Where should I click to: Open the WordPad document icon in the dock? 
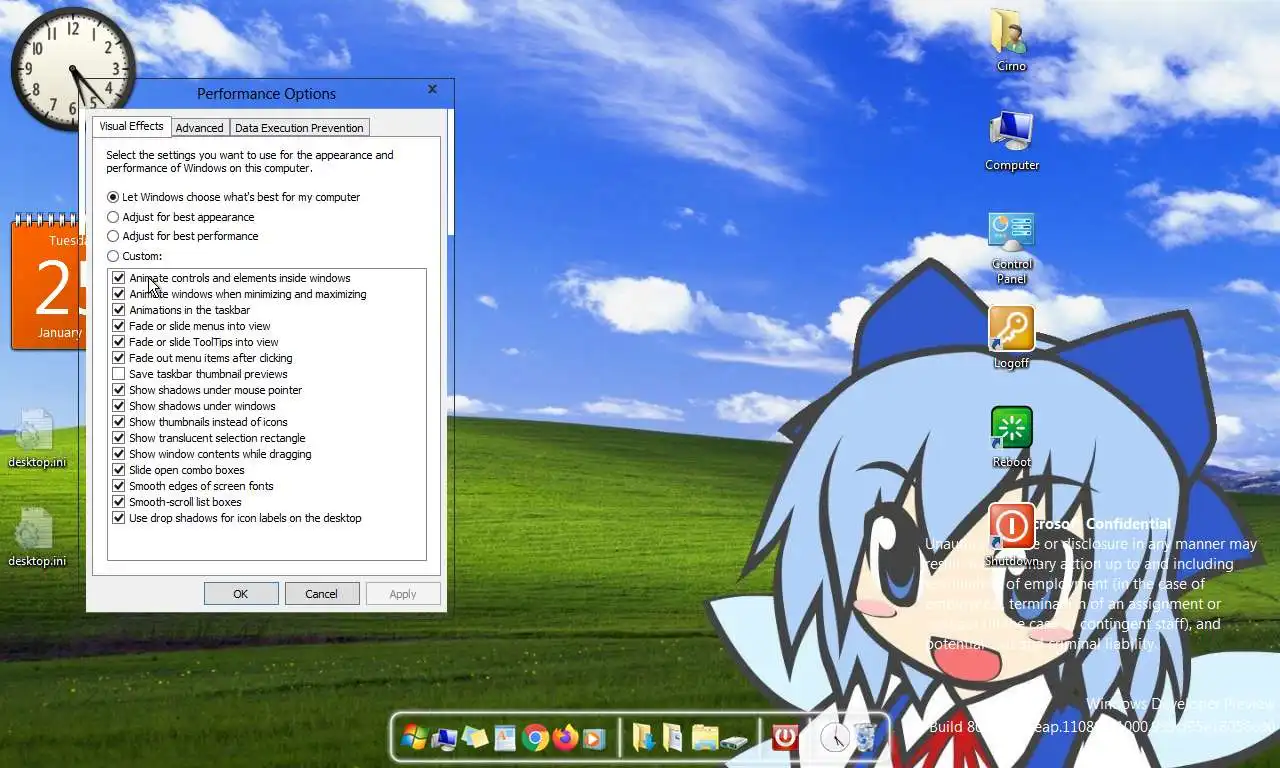point(505,738)
